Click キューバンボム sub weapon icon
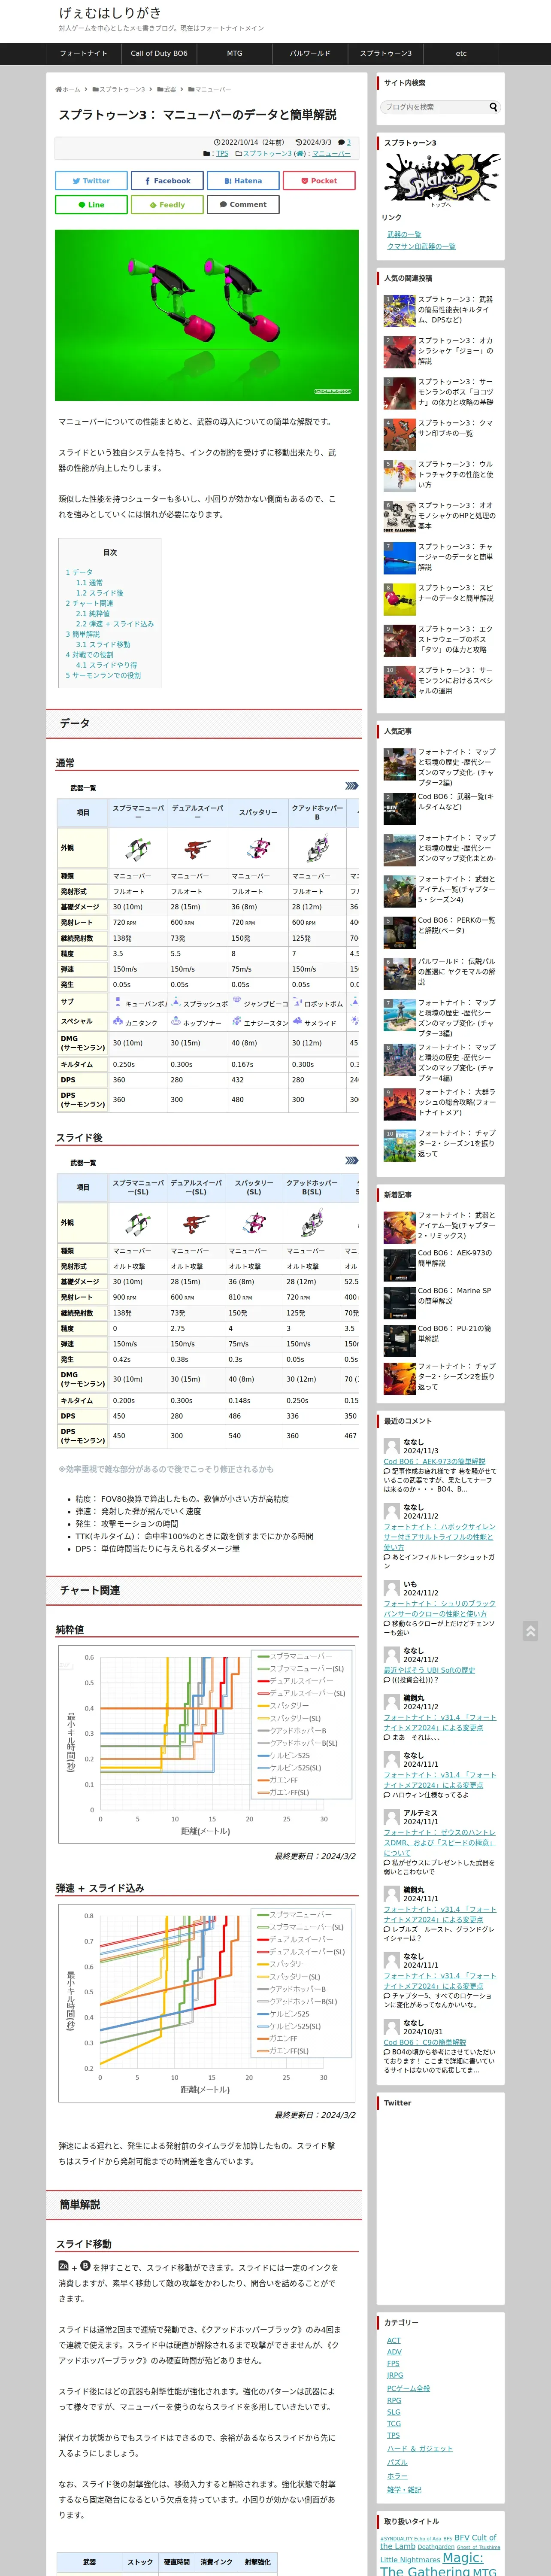 pyautogui.click(x=118, y=1002)
